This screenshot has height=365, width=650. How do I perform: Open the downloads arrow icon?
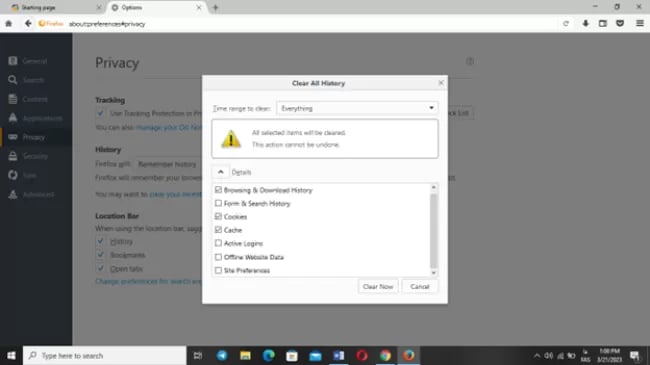(x=585, y=24)
